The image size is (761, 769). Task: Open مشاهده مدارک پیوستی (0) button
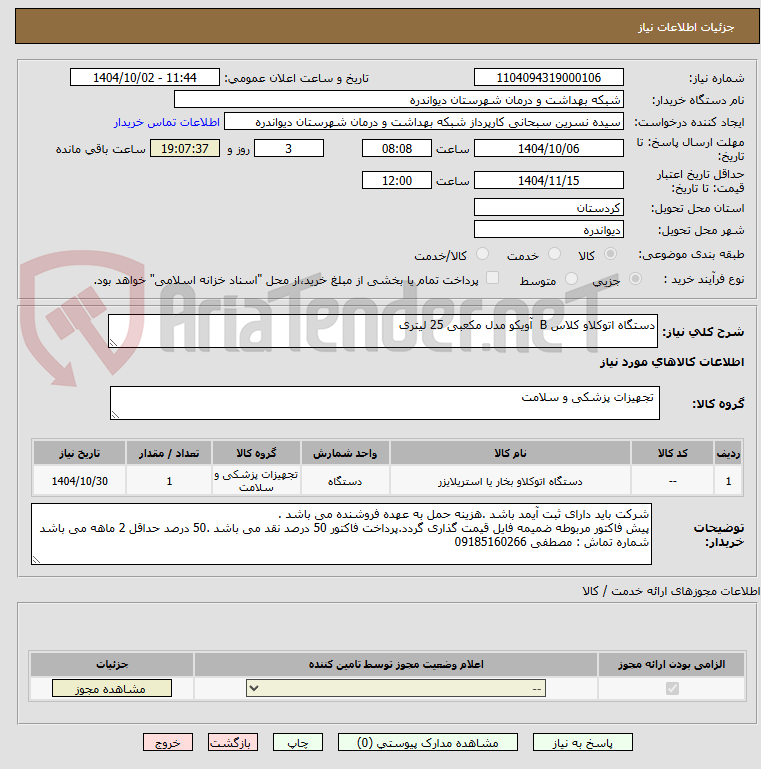click(428, 743)
